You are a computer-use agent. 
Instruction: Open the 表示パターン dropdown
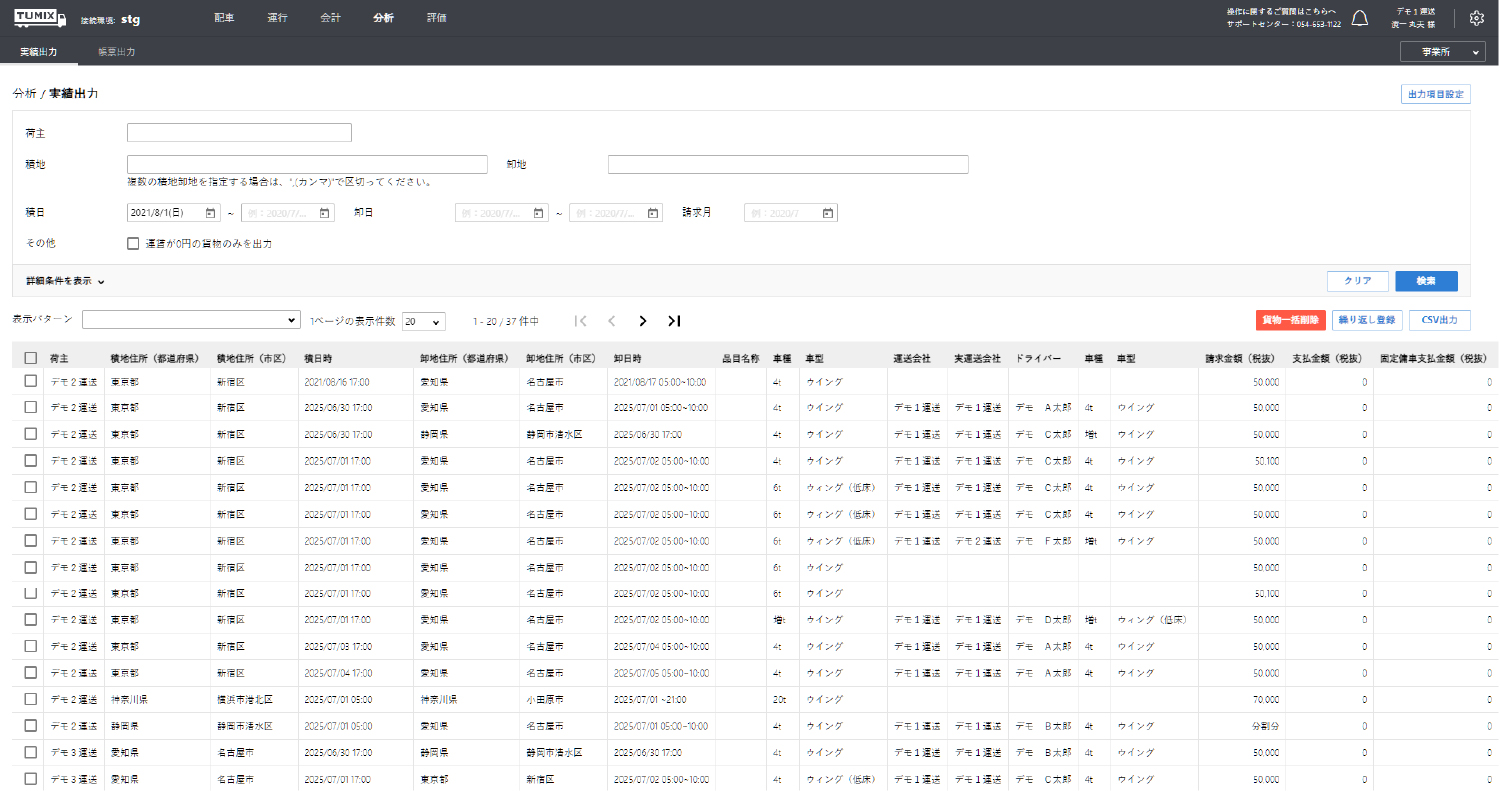[x=191, y=320]
